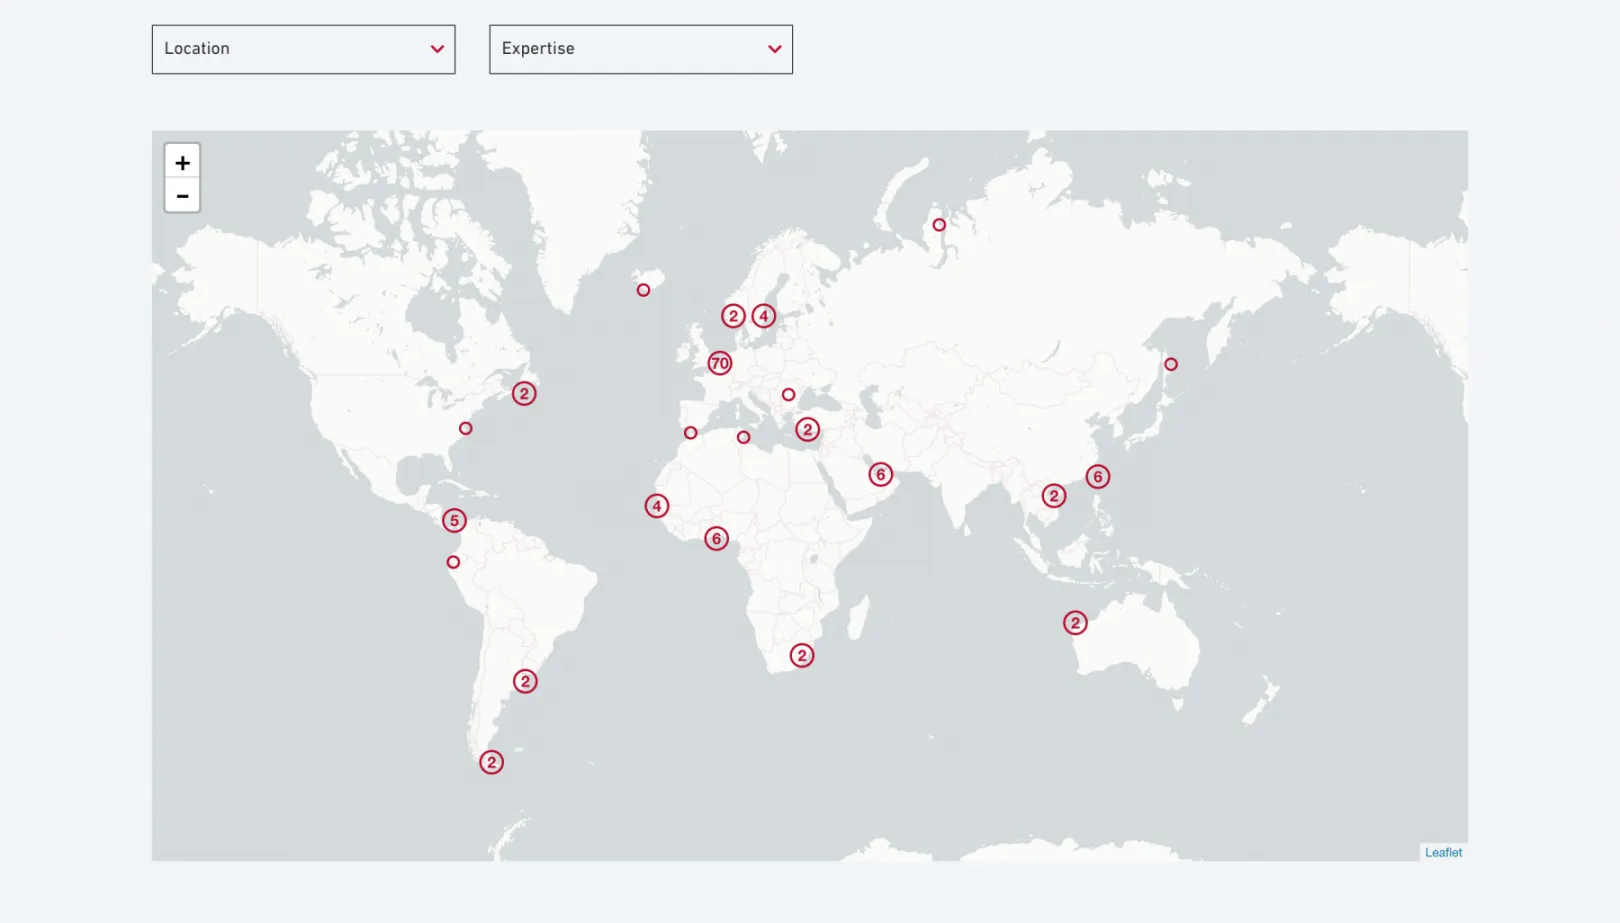This screenshot has width=1620, height=923.
Task: Select the 2 cluster over Norway
Action: point(733,316)
